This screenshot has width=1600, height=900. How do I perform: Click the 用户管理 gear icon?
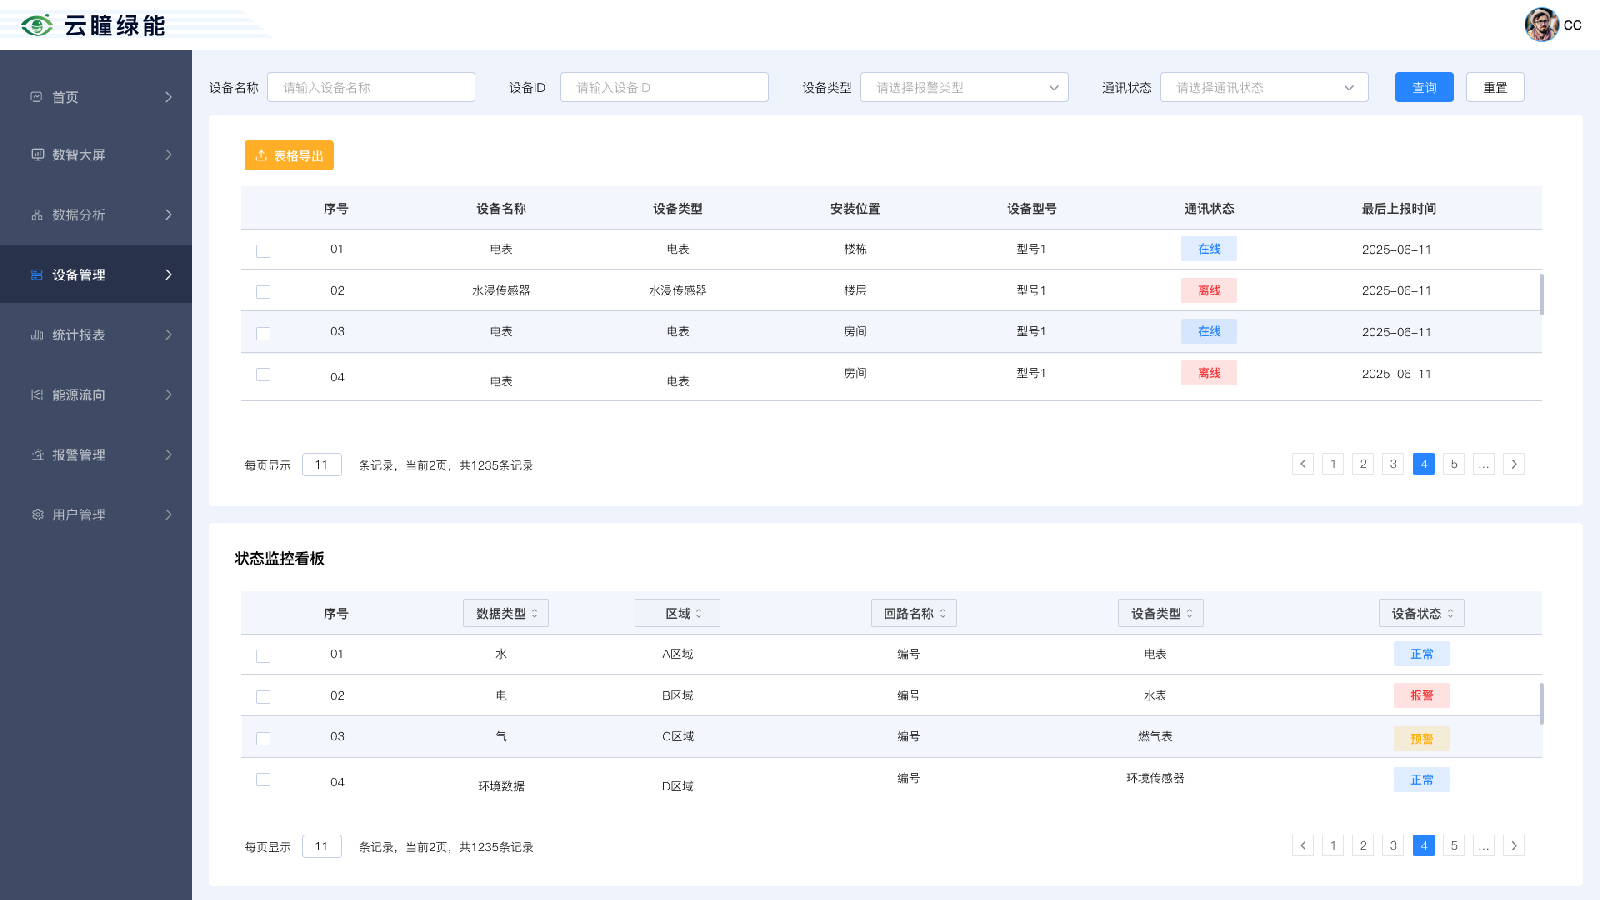[37, 515]
